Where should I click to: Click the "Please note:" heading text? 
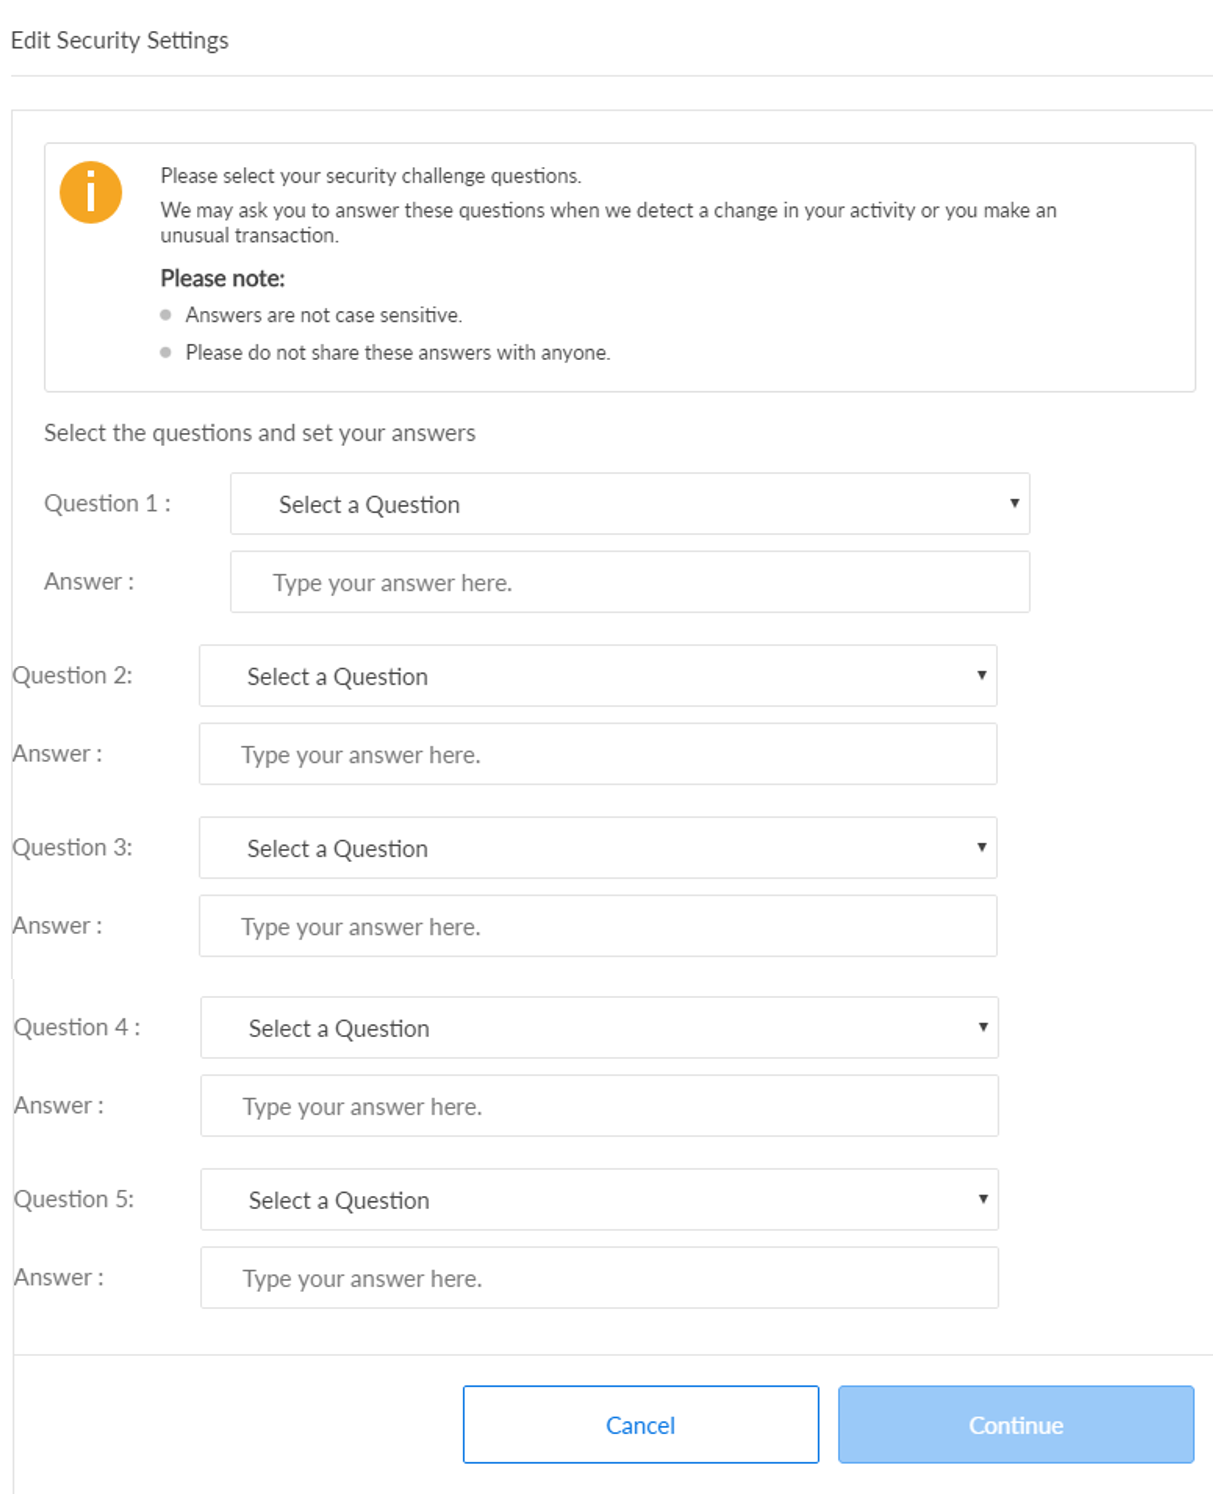tap(223, 278)
